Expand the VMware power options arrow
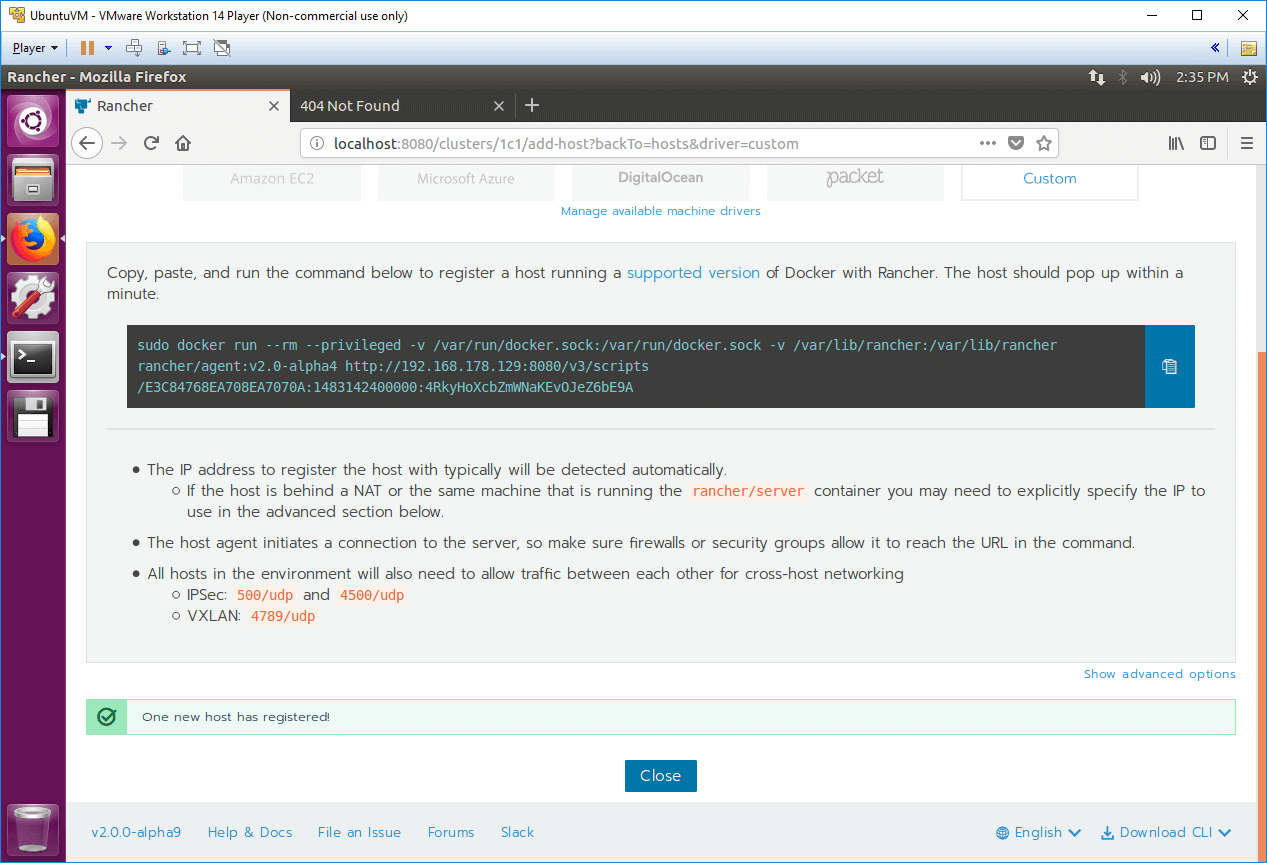Image resolution: width=1267 pixels, height=863 pixels. coord(108,47)
